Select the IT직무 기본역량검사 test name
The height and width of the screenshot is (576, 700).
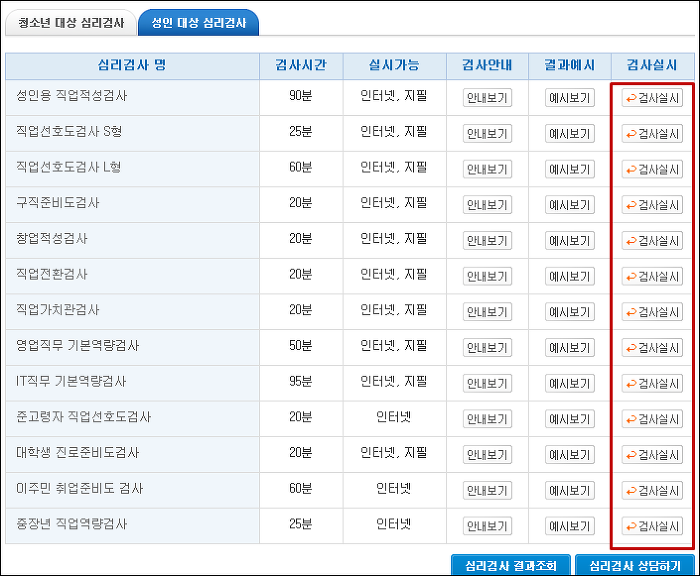71,381
